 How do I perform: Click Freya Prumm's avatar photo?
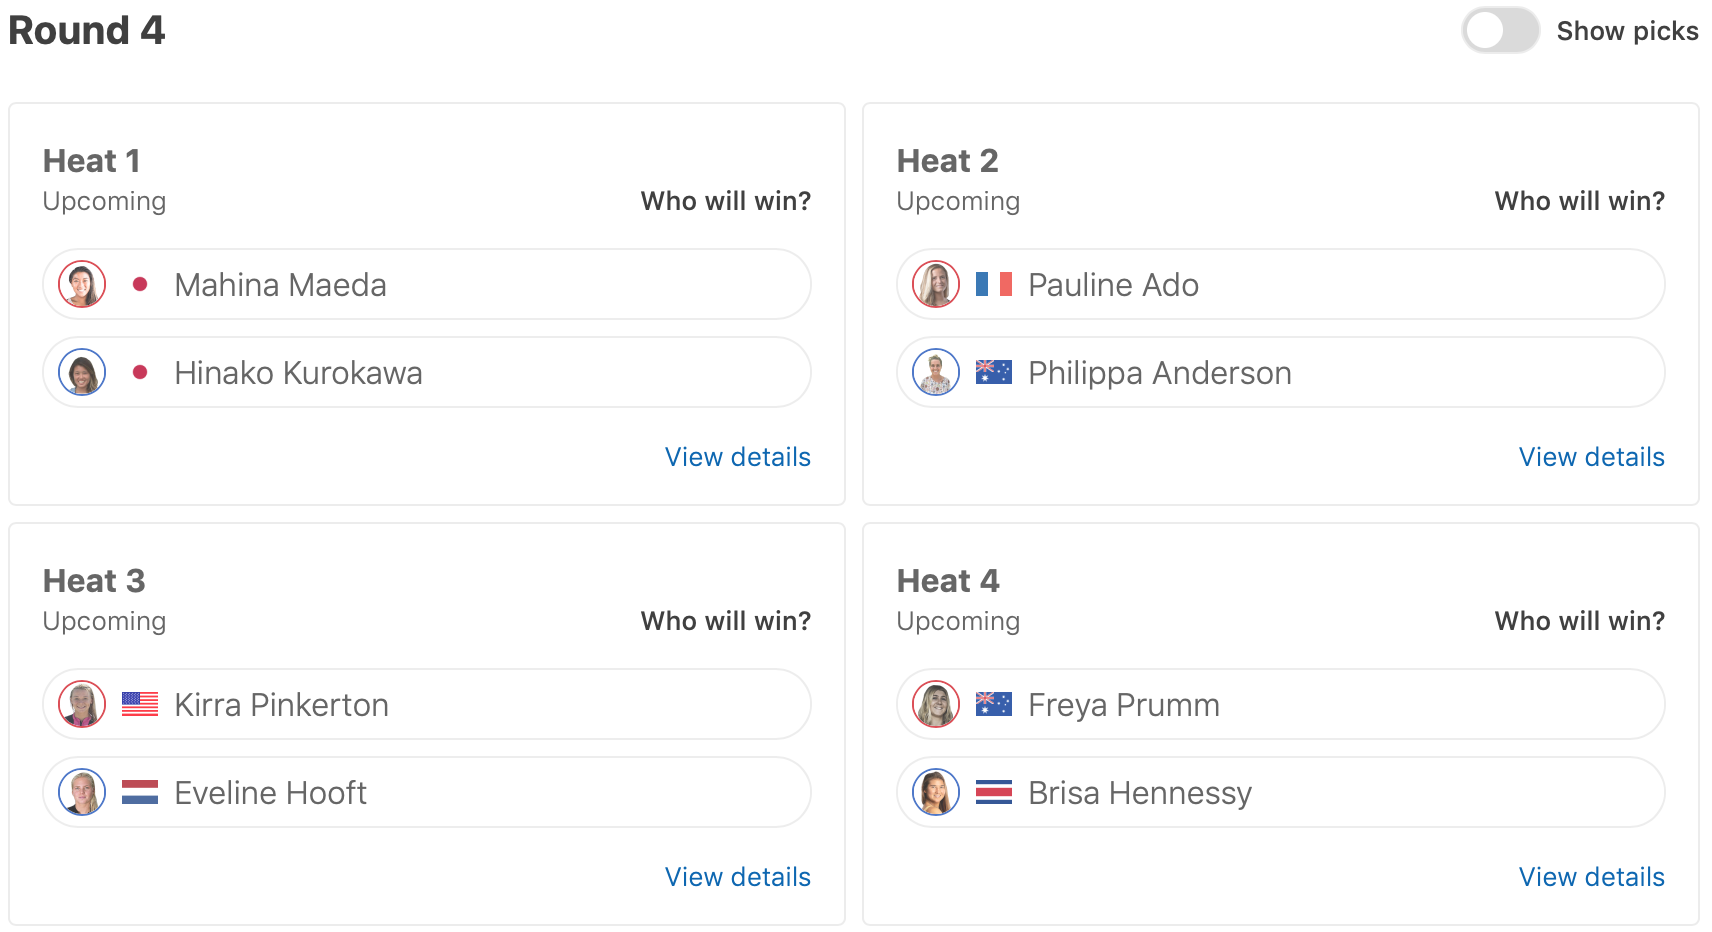click(x=936, y=705)
